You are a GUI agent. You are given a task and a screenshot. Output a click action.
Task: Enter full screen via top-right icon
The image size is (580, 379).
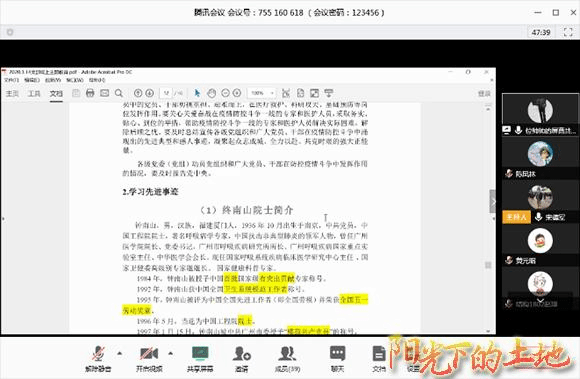(x=568, y=32)
